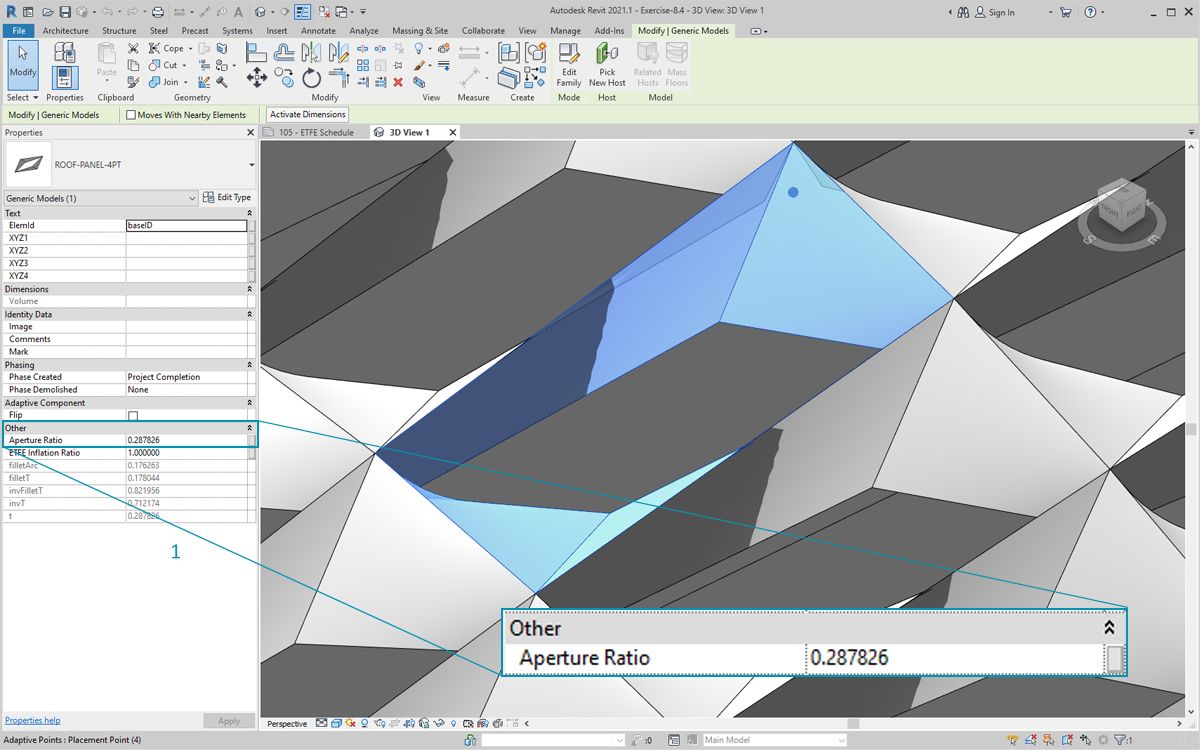The image size is (1200, 750).
Task: Open the Properties help link
Action: tap(32, 720)
